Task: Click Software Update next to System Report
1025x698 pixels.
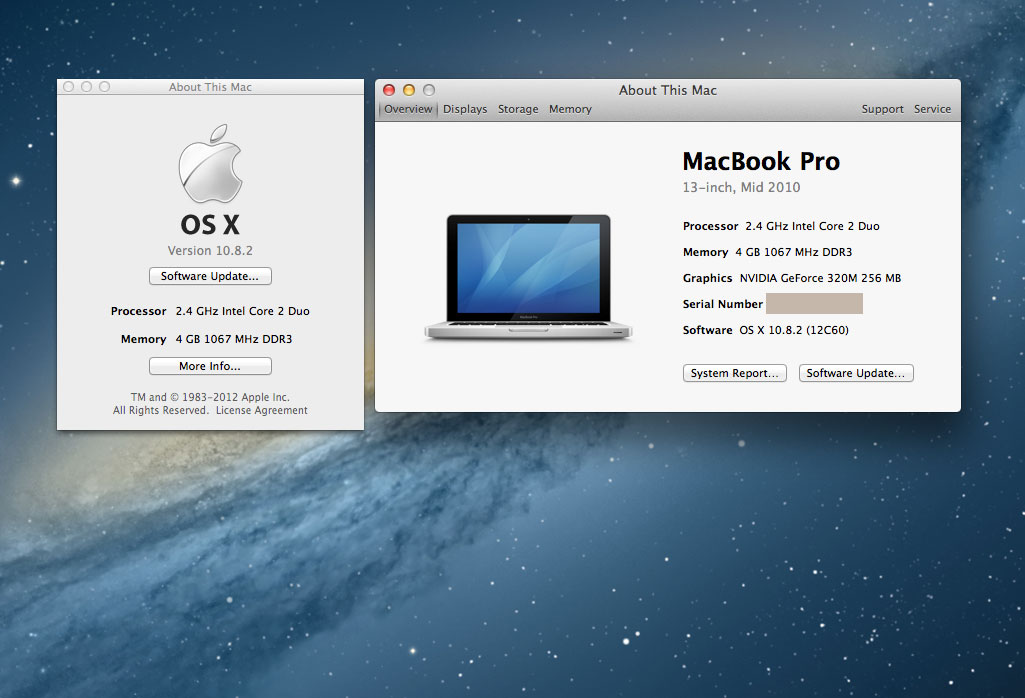Action: (856, 373)
